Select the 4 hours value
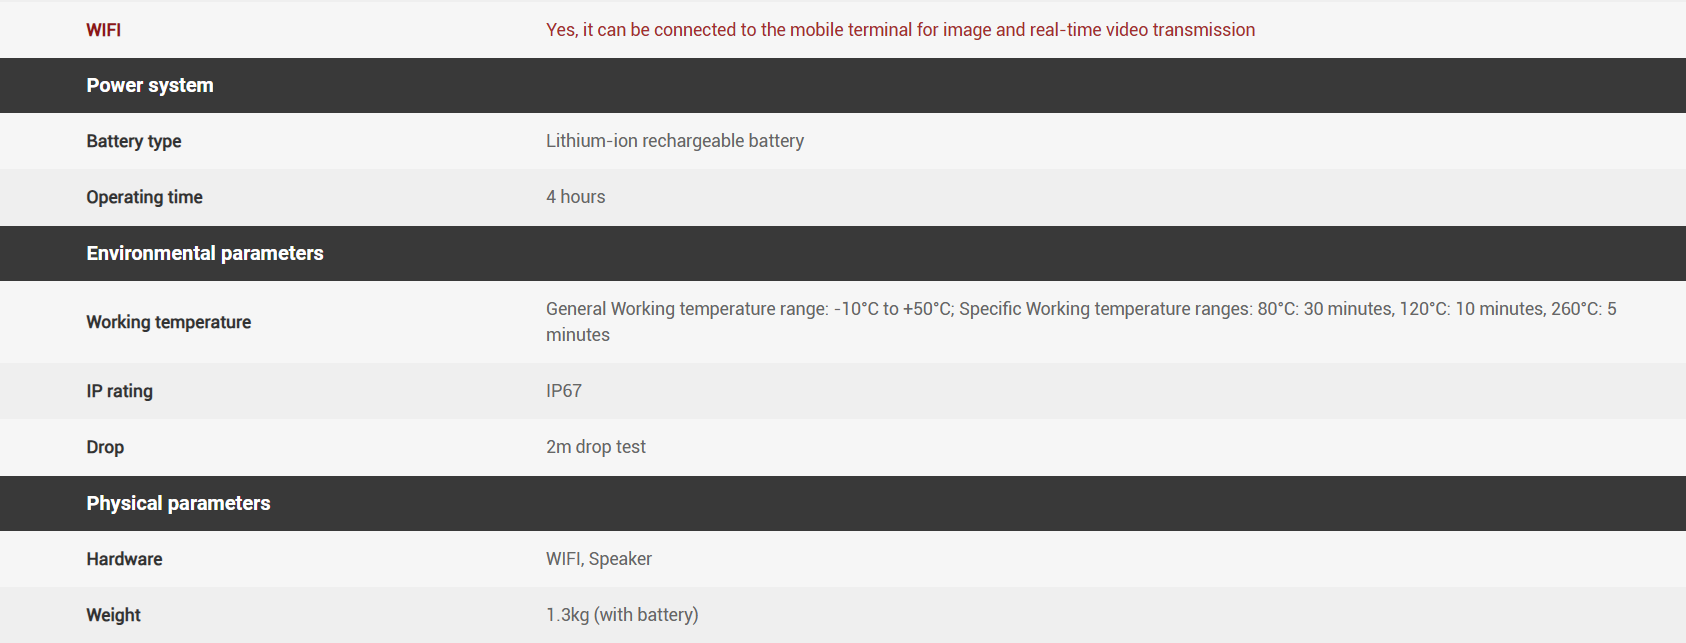 pos(576,197)
